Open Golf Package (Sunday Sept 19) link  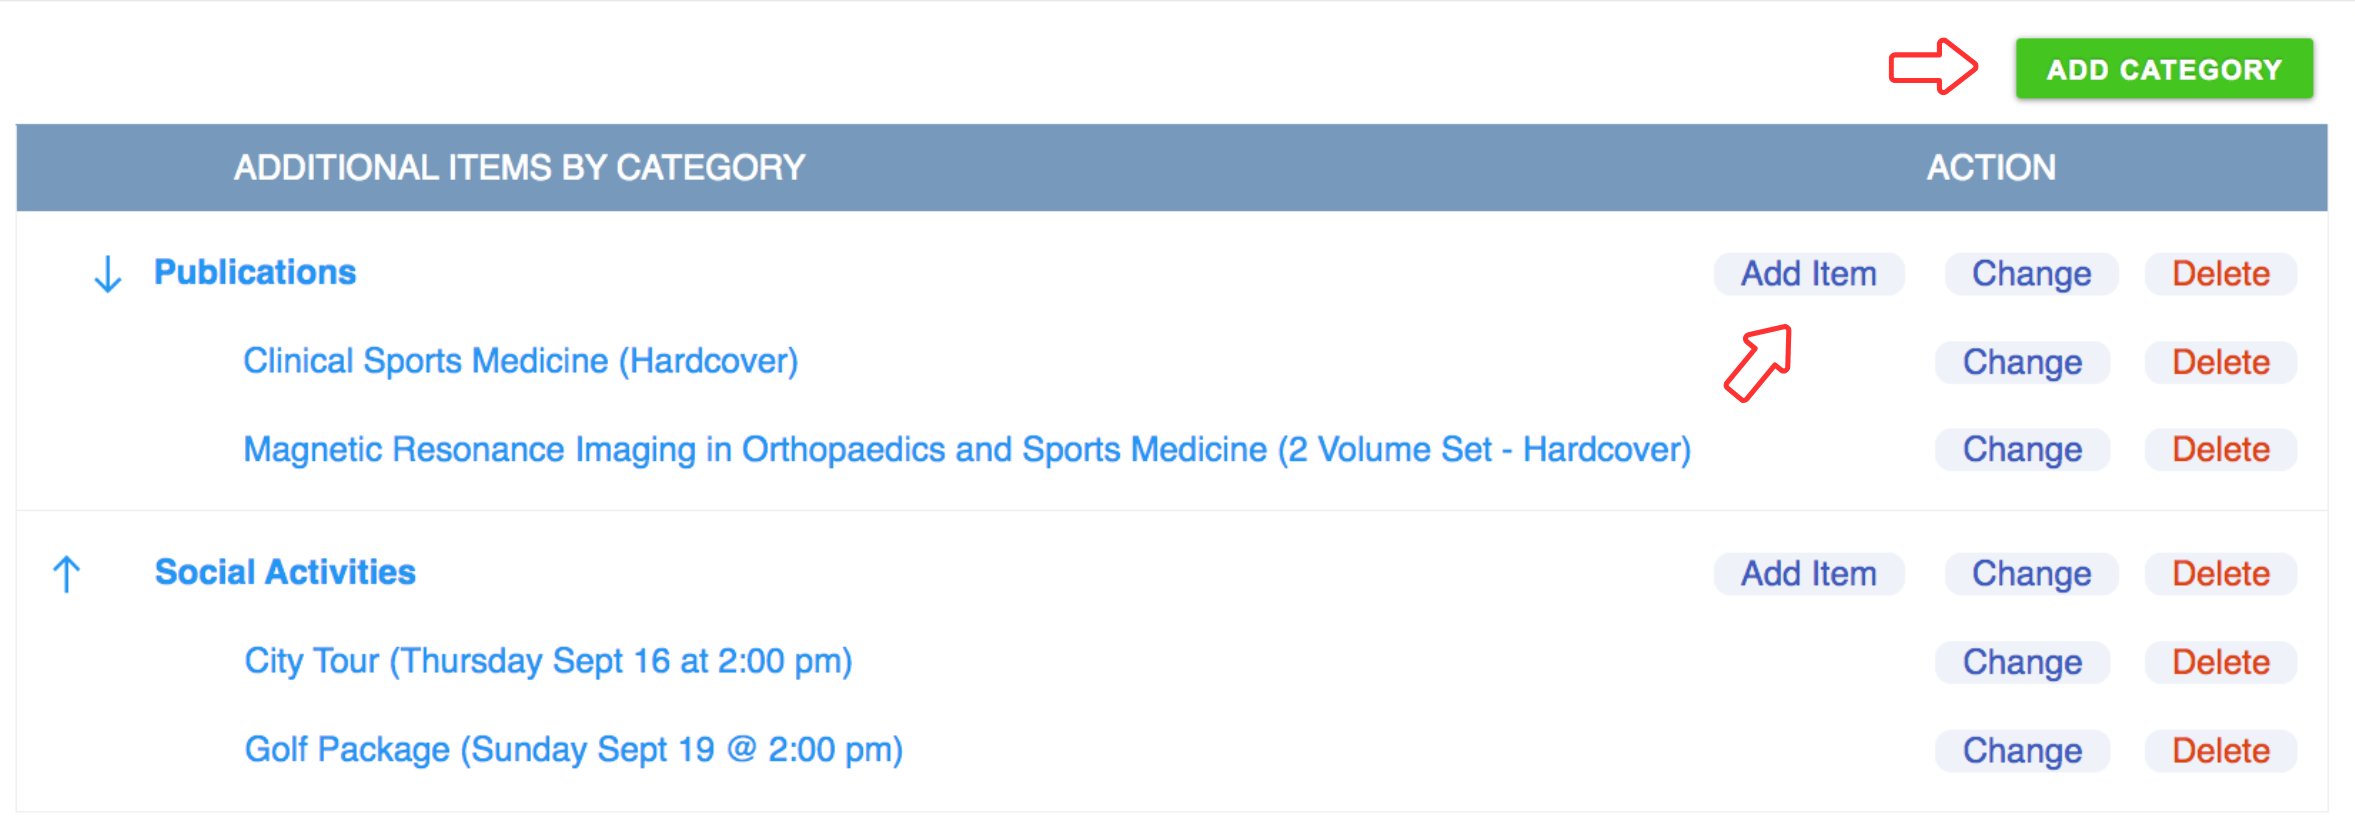click(573, 750)
